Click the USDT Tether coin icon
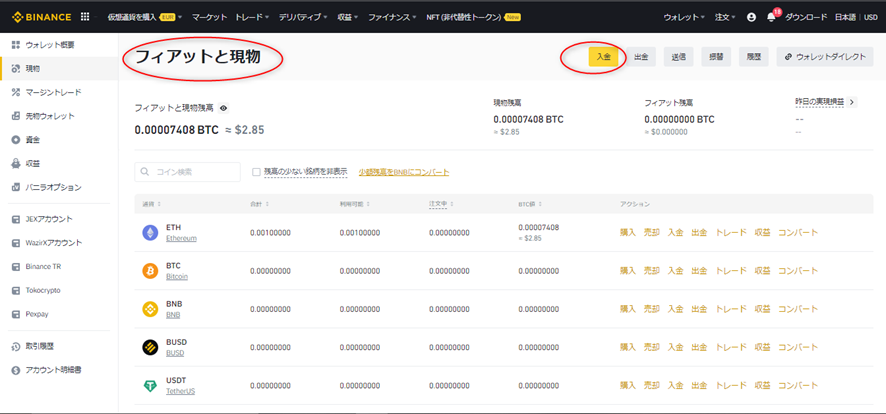This screenshot has width=886, height=414. [x=150, y=385]
